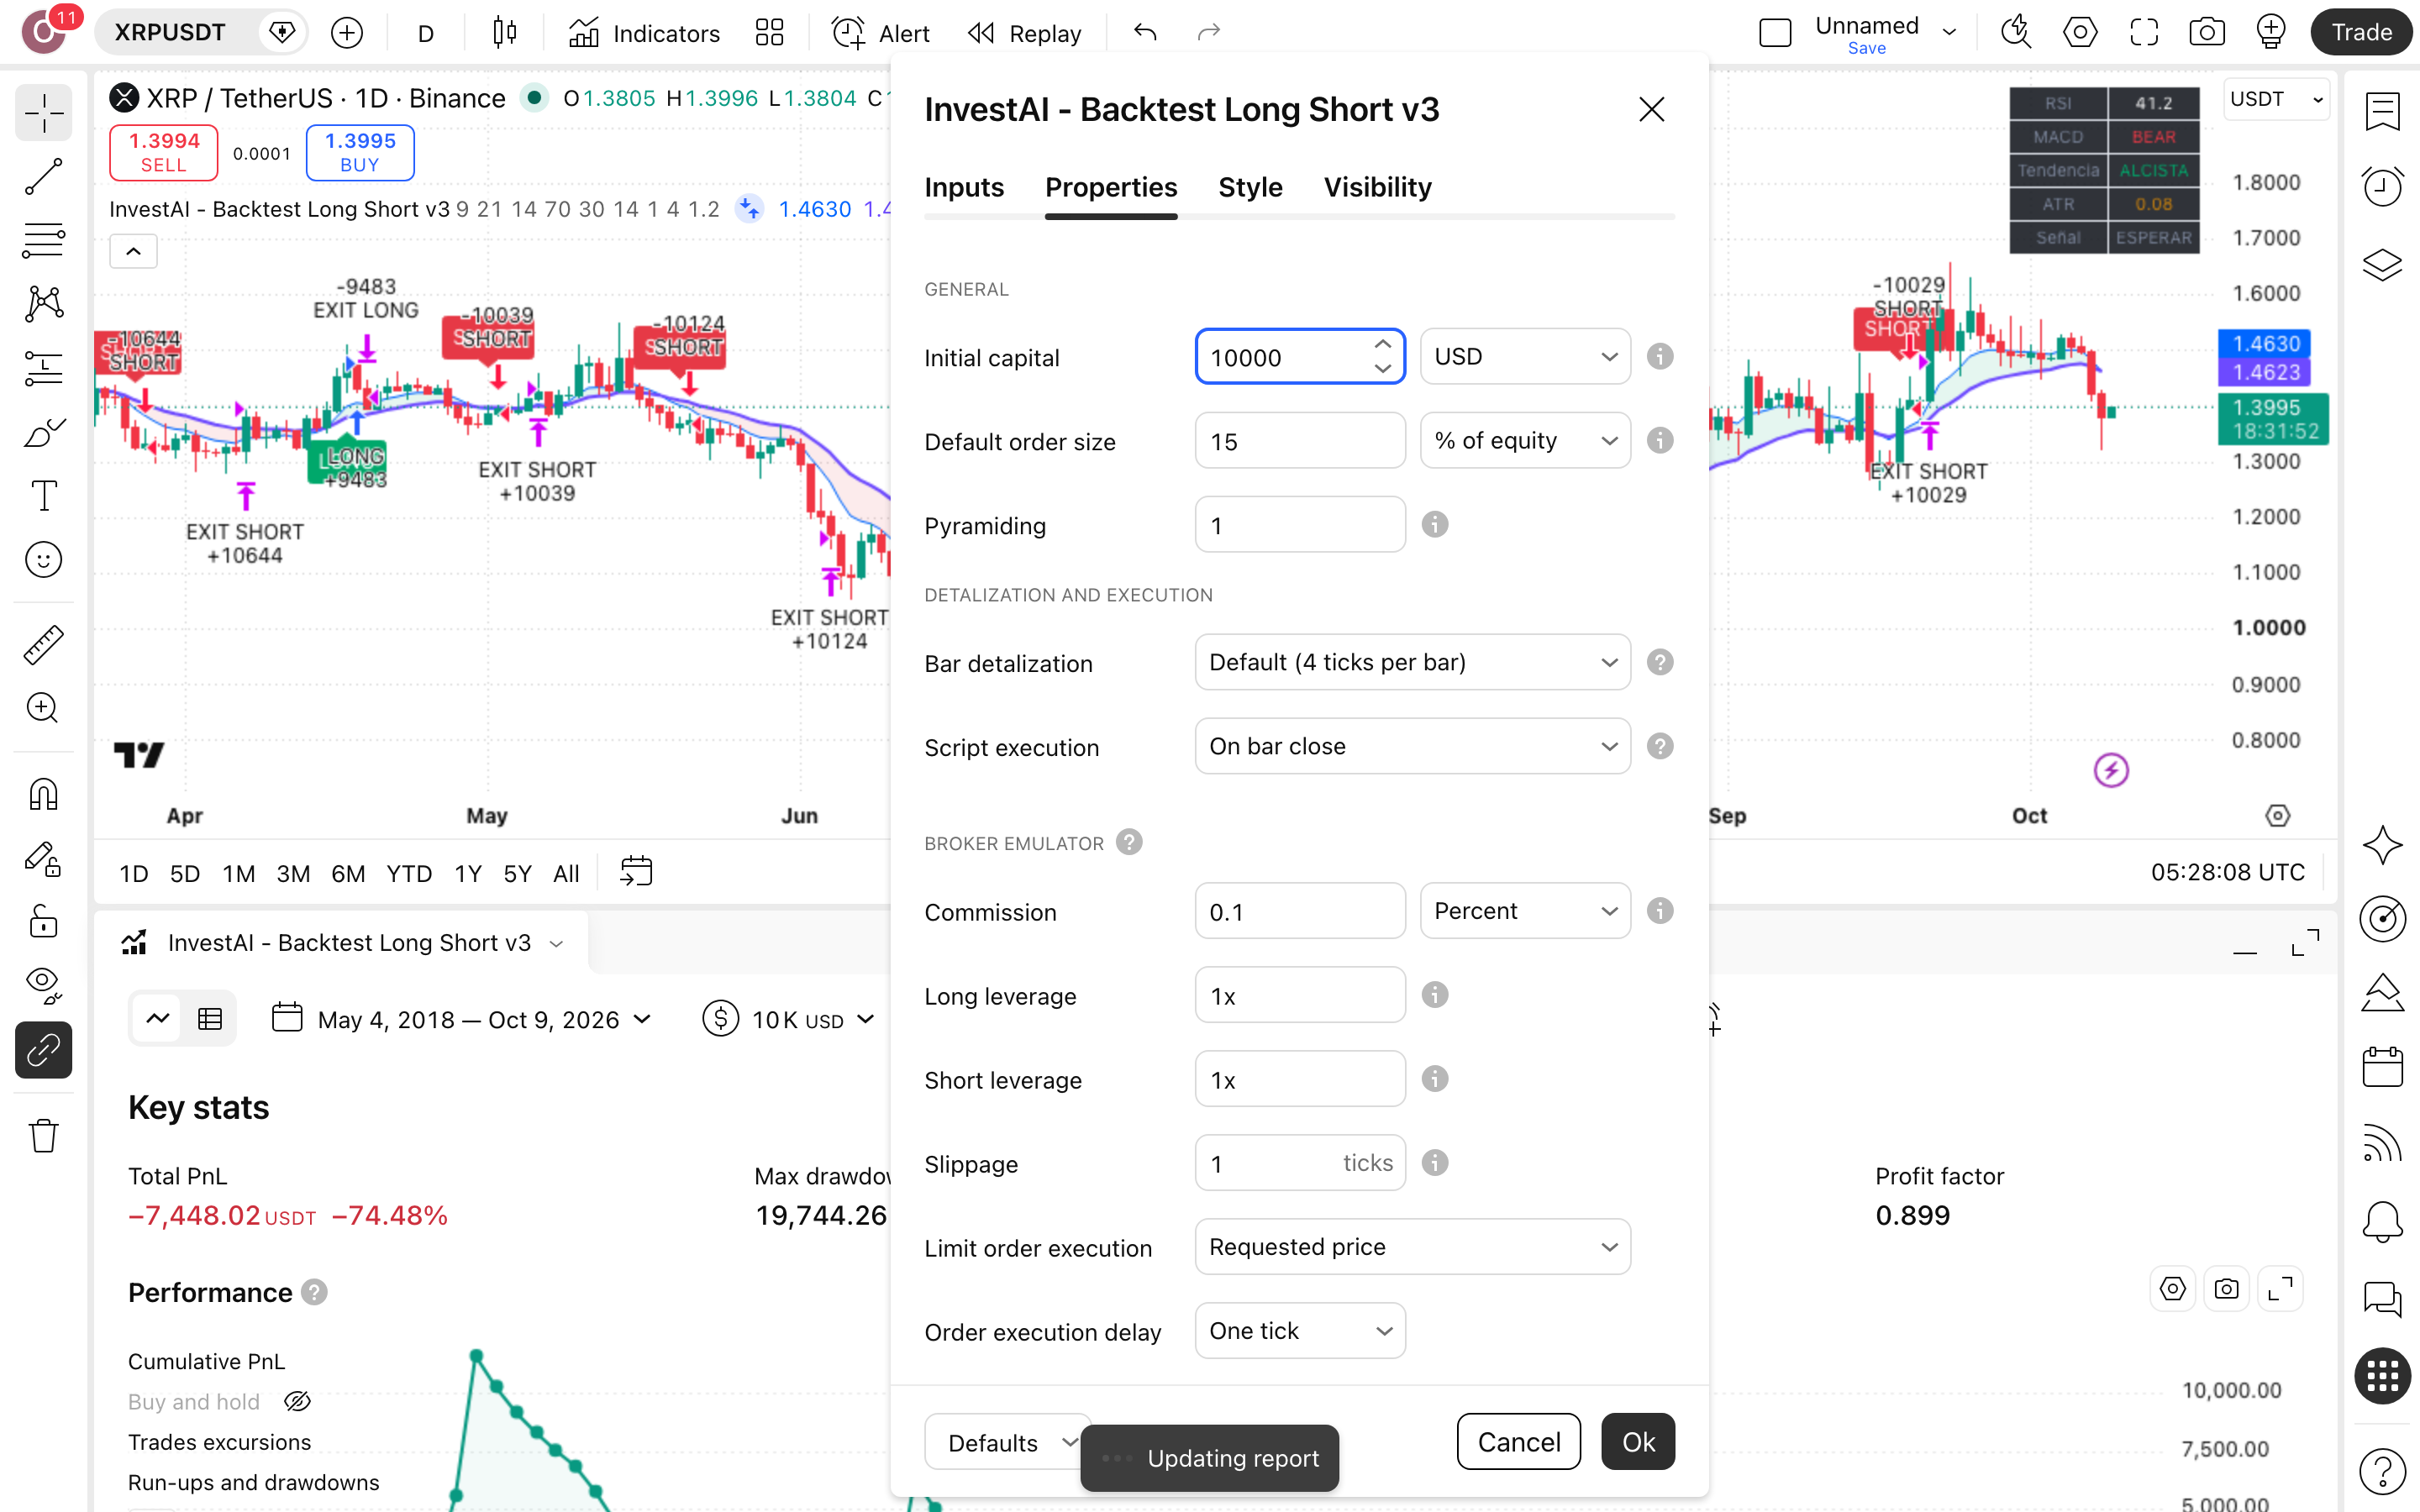Toggle Buy and hold visibility eye
This screenshot has width=2420, height=1512.
point(297,1402)
